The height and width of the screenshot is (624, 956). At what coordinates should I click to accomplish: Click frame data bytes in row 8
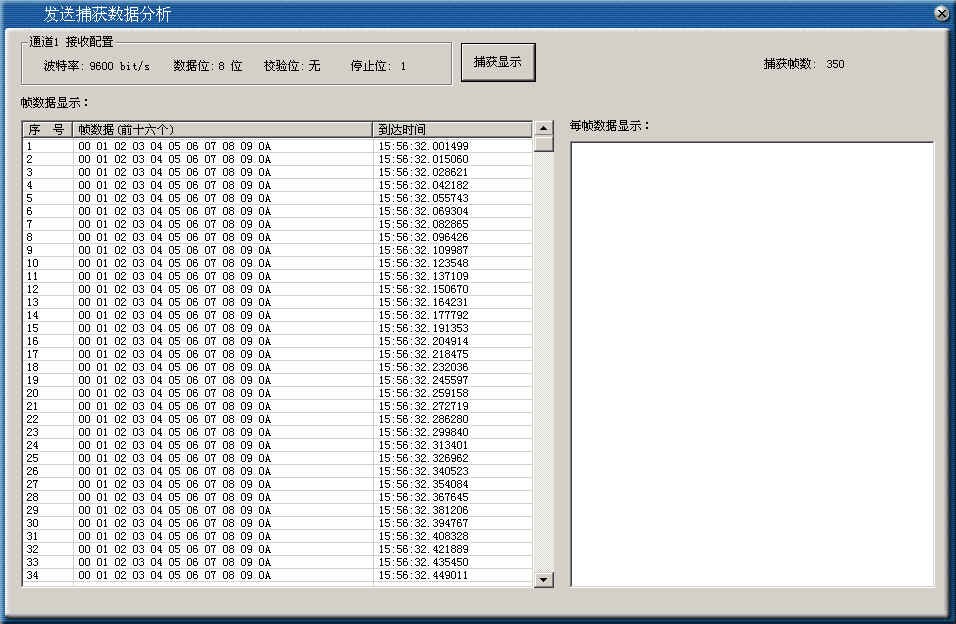pos(174,237)
